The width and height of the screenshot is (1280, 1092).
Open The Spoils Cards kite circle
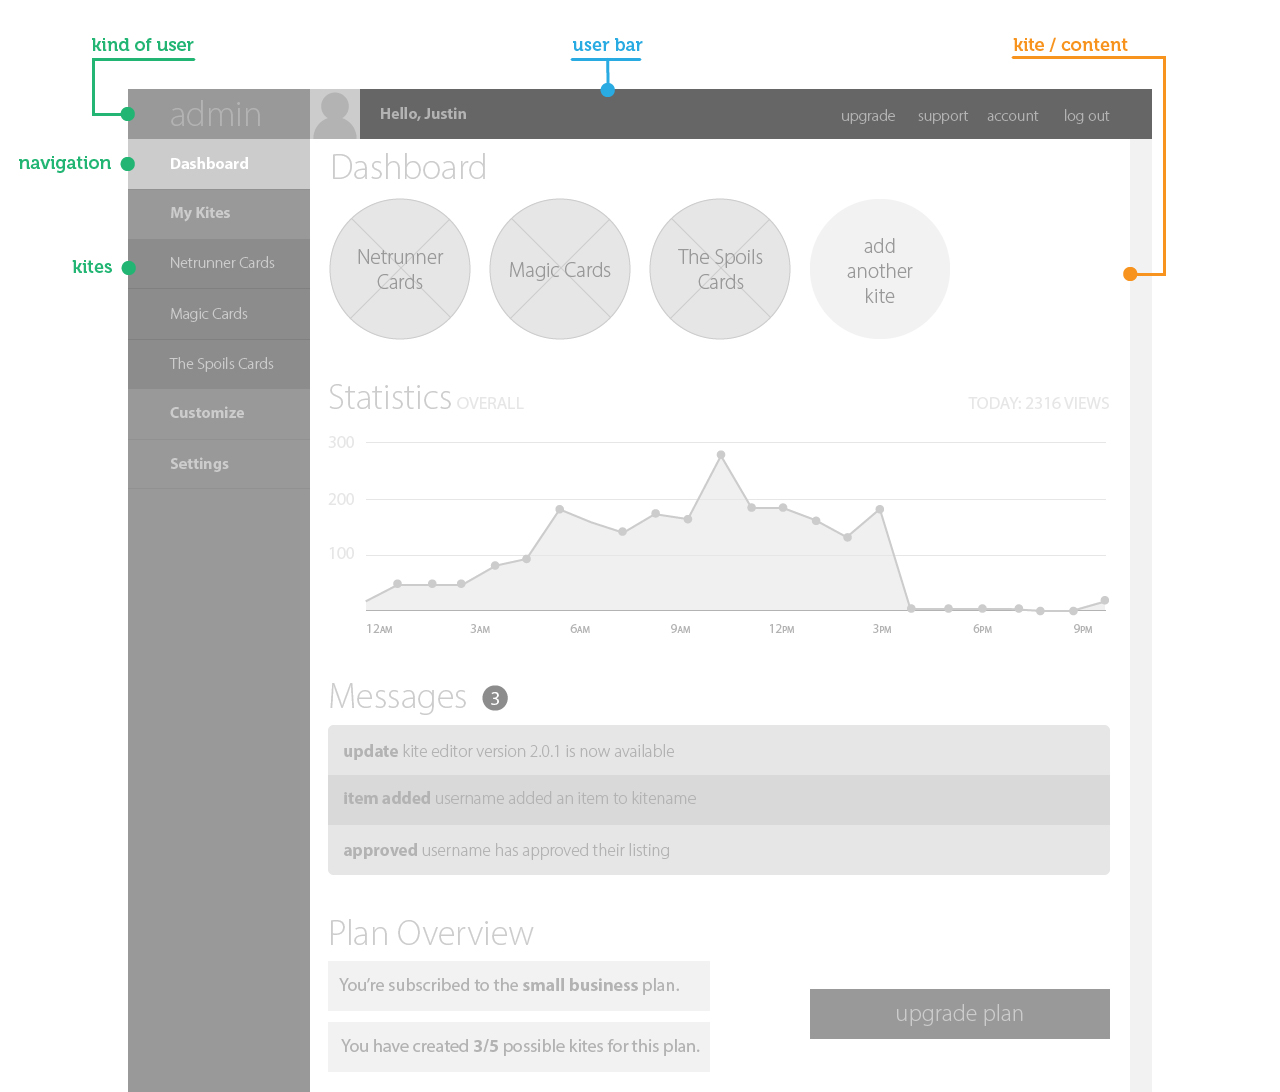pos(720,269)
